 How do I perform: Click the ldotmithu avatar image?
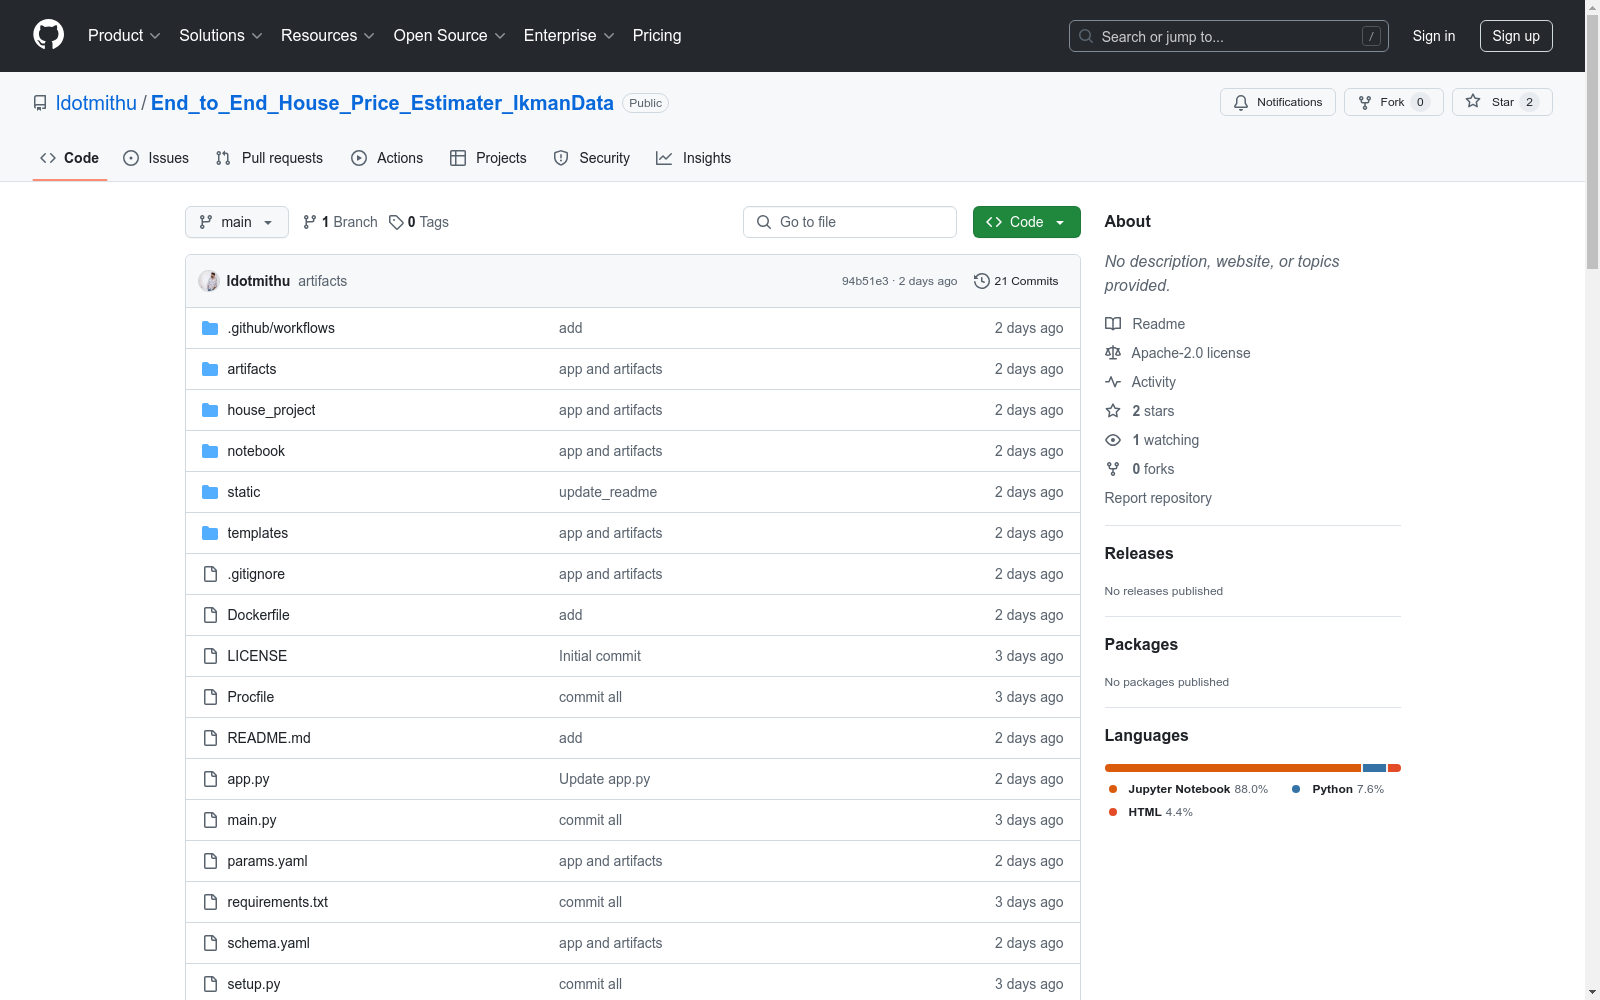209,281
